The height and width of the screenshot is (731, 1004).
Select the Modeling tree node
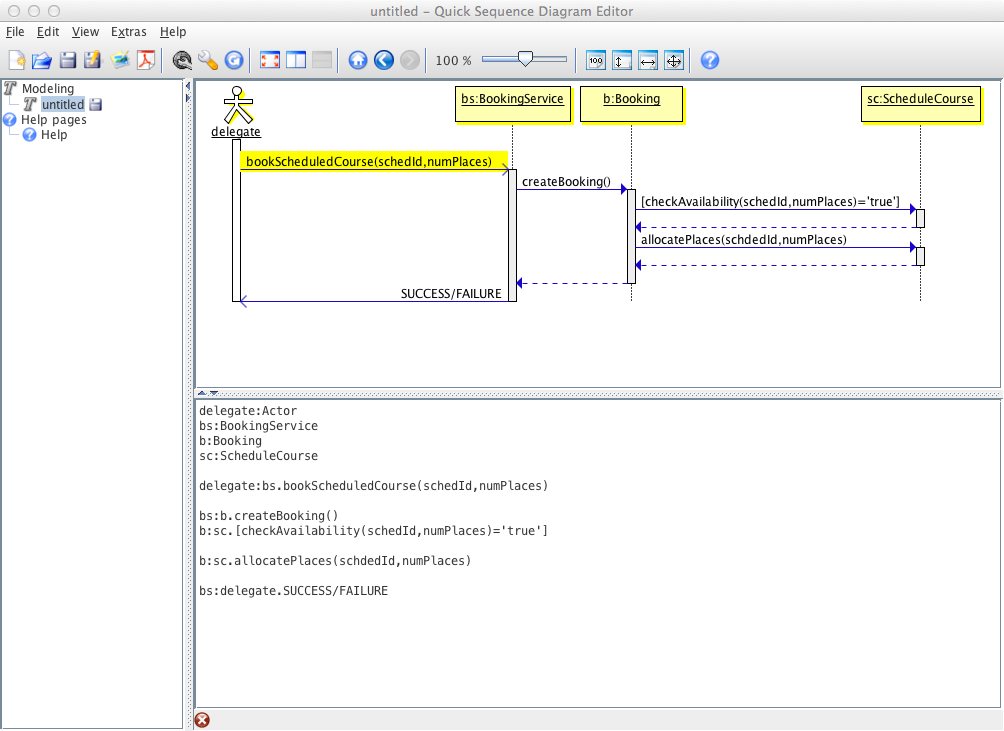pyautogui.click(x=47, y=89)
